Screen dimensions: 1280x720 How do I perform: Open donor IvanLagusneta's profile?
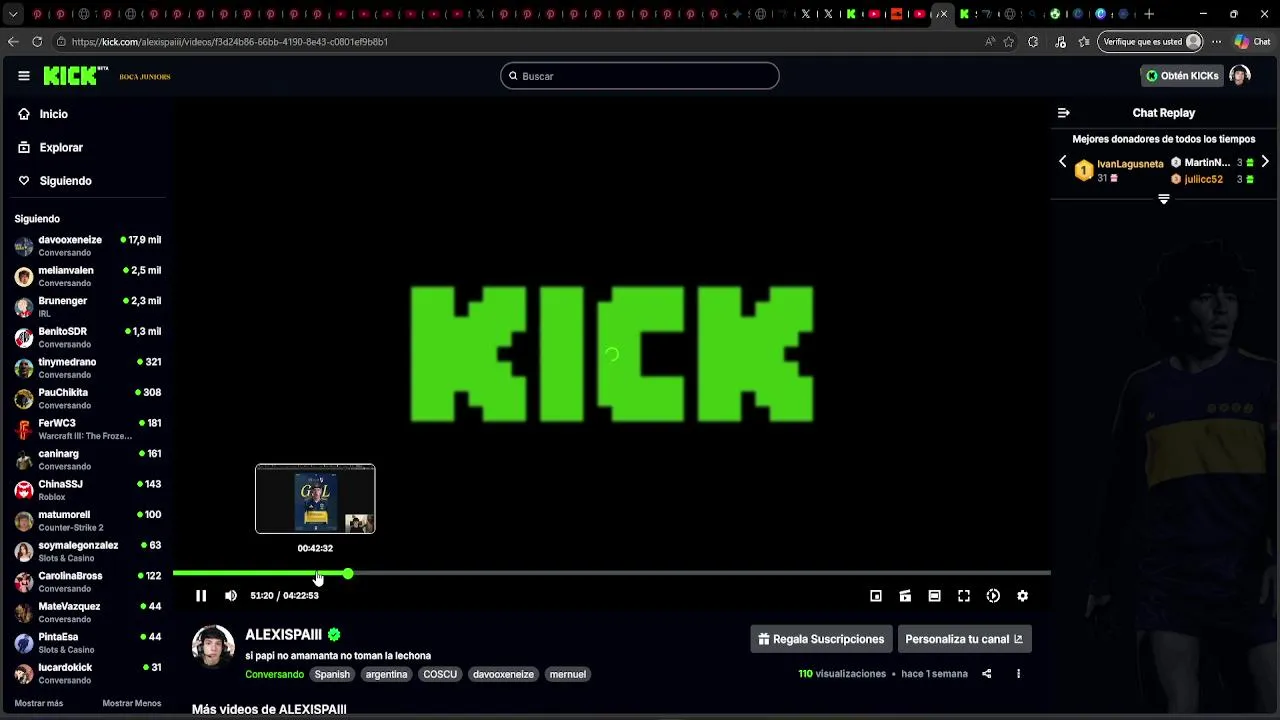(x=1130, y=164)
